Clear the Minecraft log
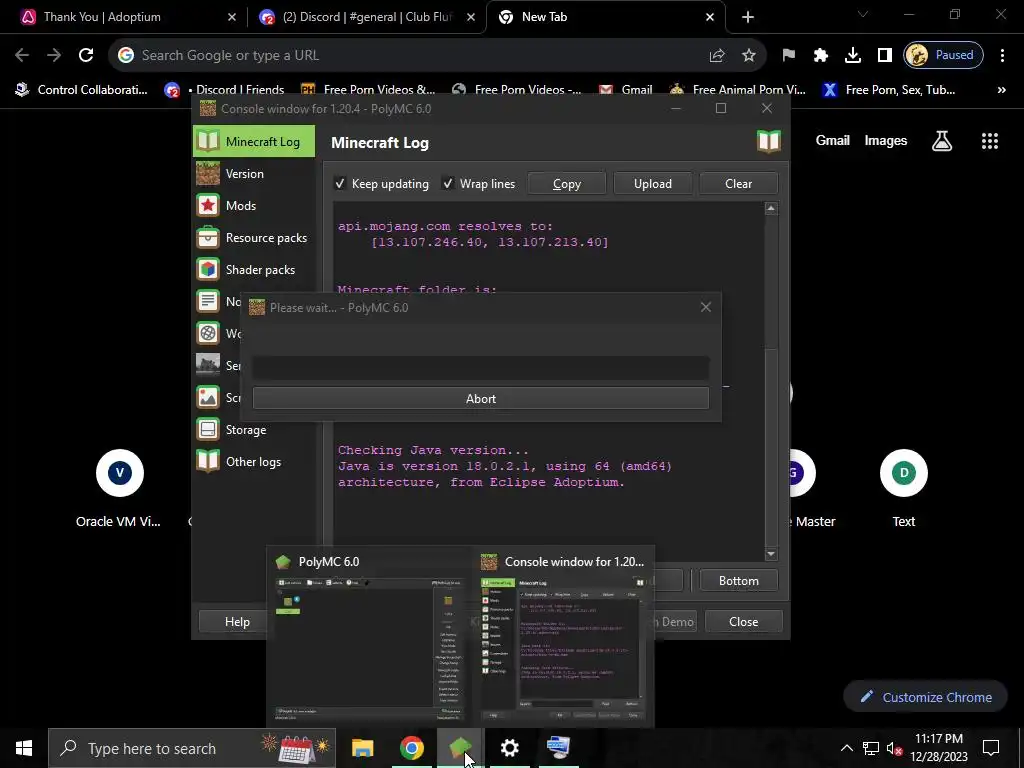 (x=739, y=184)
